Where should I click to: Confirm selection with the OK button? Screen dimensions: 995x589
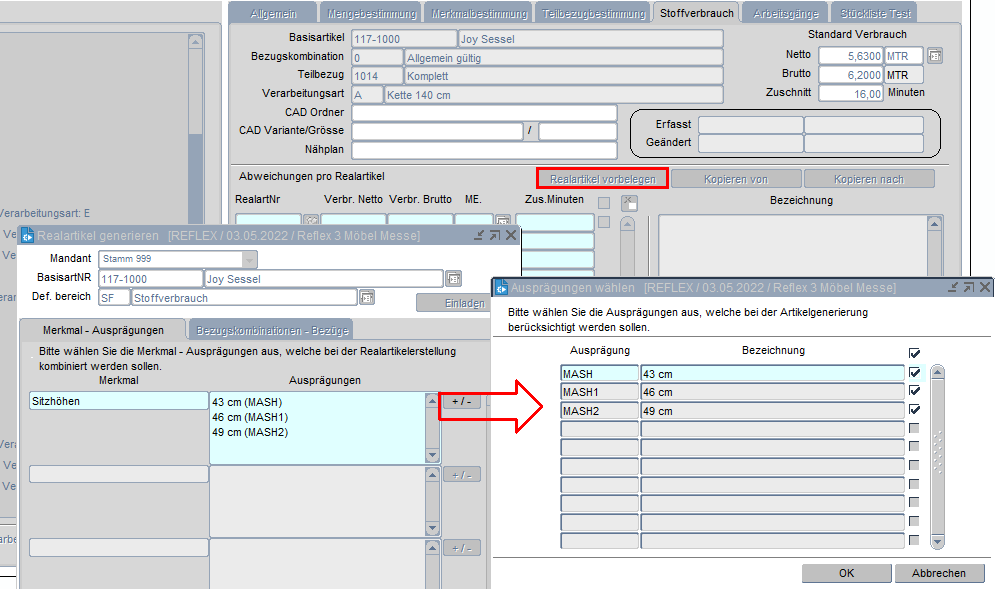pyautogui.click(x=846, y=573)
